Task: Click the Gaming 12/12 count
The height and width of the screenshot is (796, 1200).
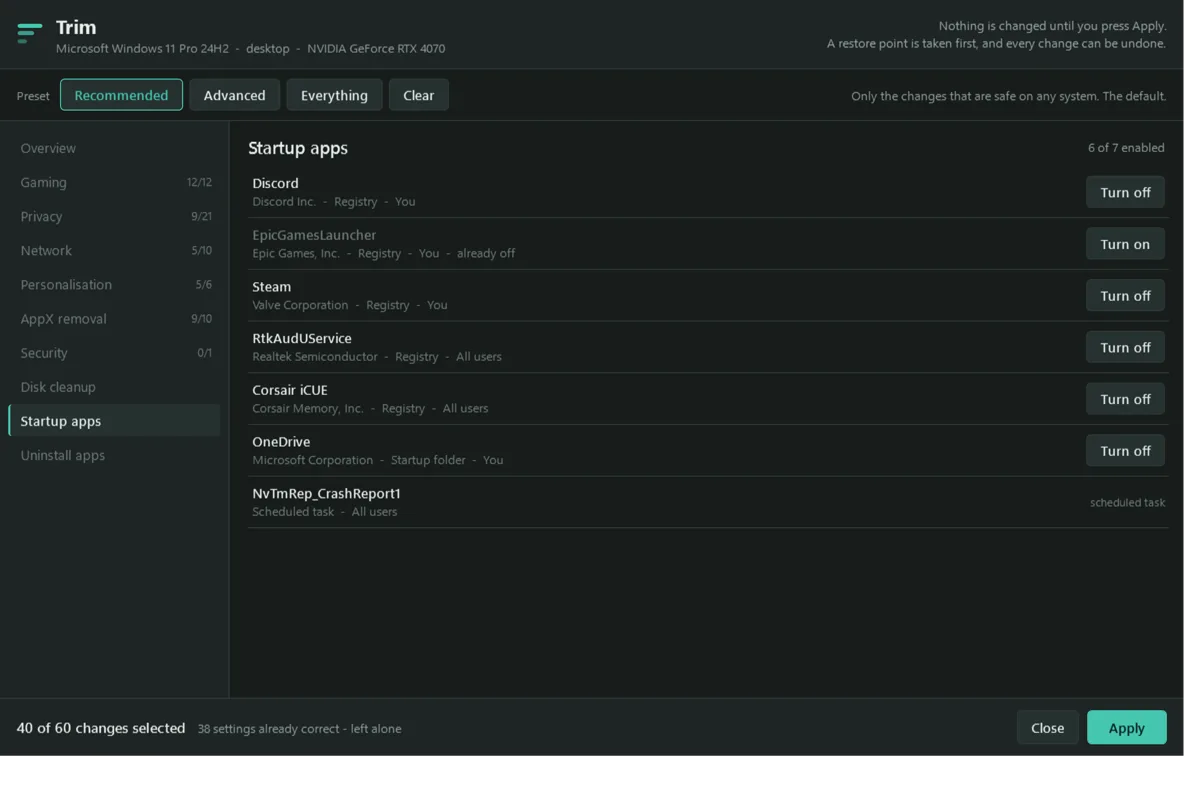Action: pos(199,182)
